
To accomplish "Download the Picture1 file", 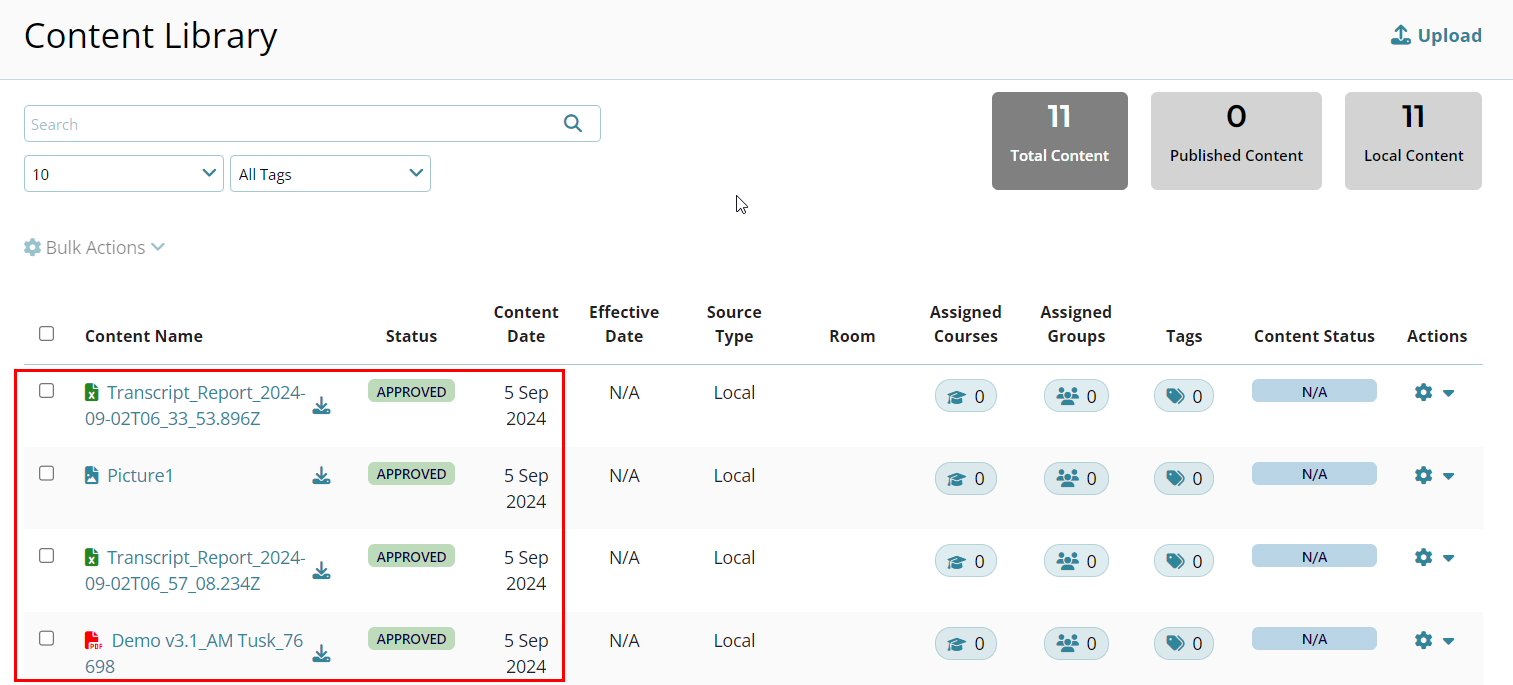I will tap(321, 475).
